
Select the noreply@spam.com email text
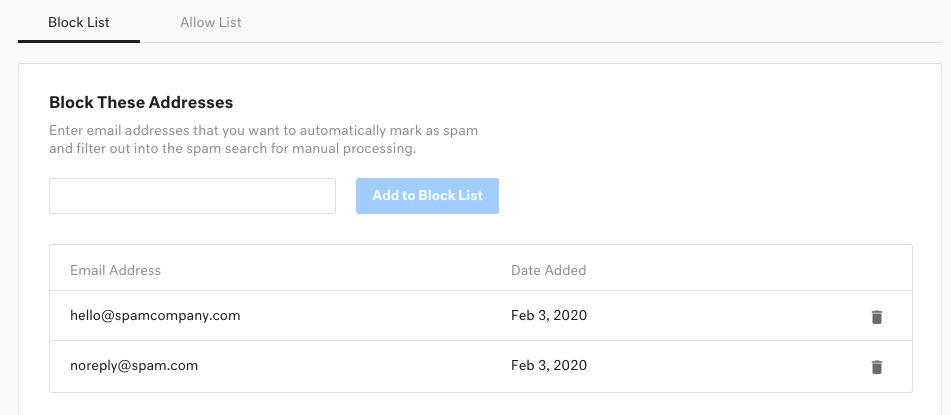coord(134,366)
